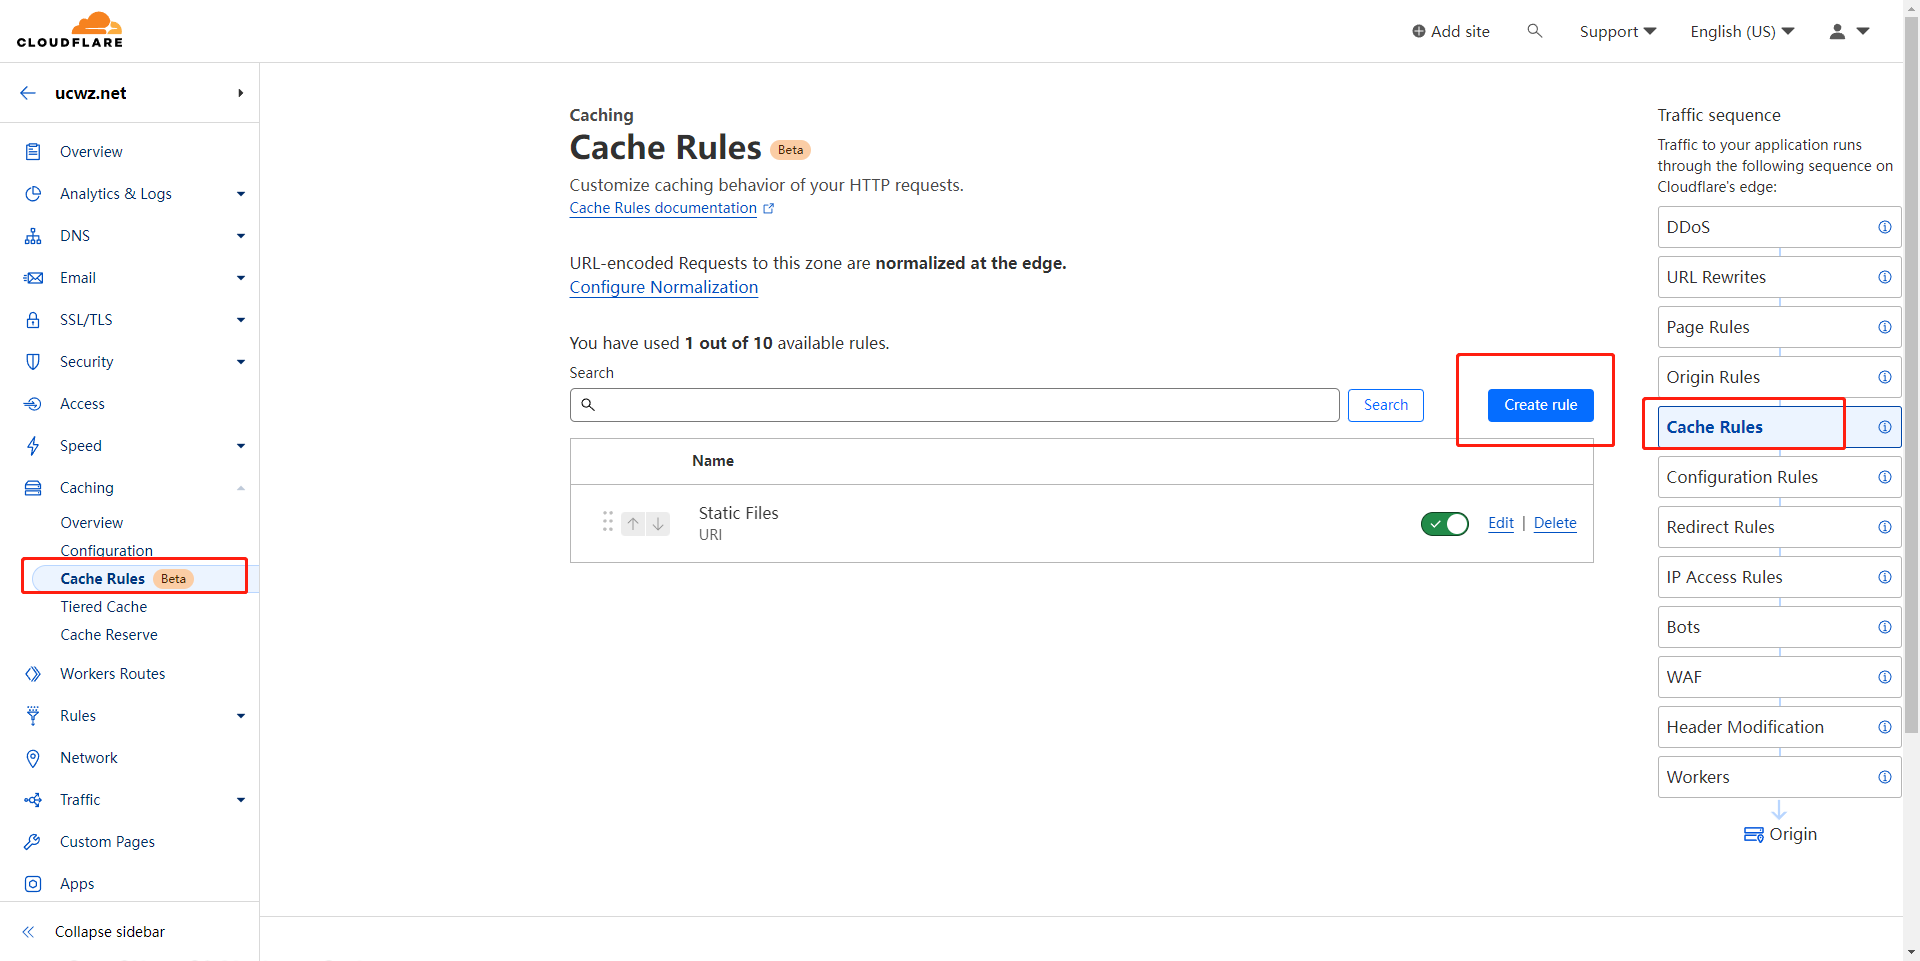The width and height of the screenshot is (1920, 961).
Task: Click the rules search input field
Action: pos(955,405)
